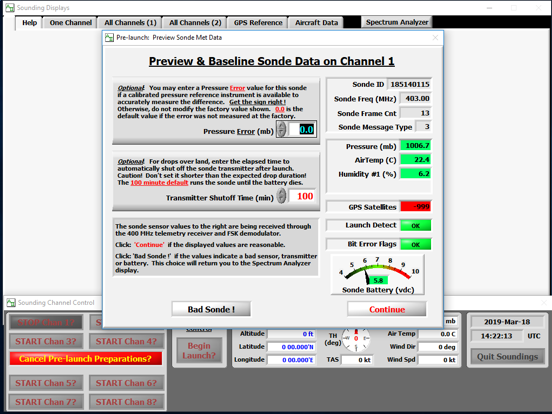Click Cancel Pre-launch Preparations? button
The width and height of the screenshot is (552, 414).
(x=86, y=359)
